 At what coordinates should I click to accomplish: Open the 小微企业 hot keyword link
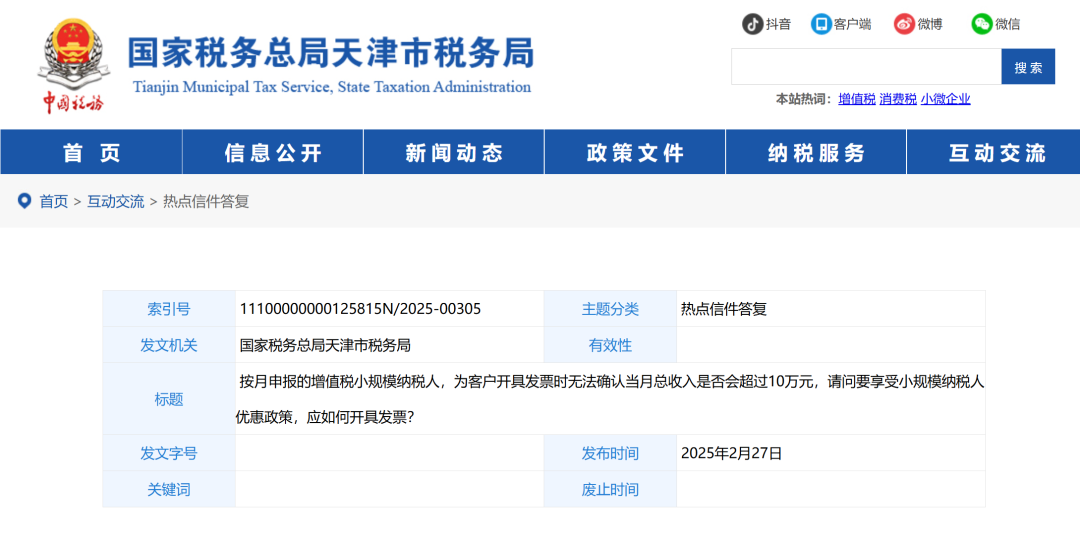[x=945, y=99]
